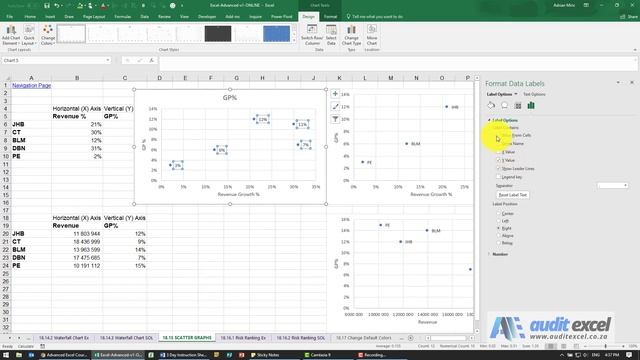Viewport: 640px width, 360px height.
Task: Switch to 18.16.1 Risk Ranking Ex sheet
Action: click(243, 338)
